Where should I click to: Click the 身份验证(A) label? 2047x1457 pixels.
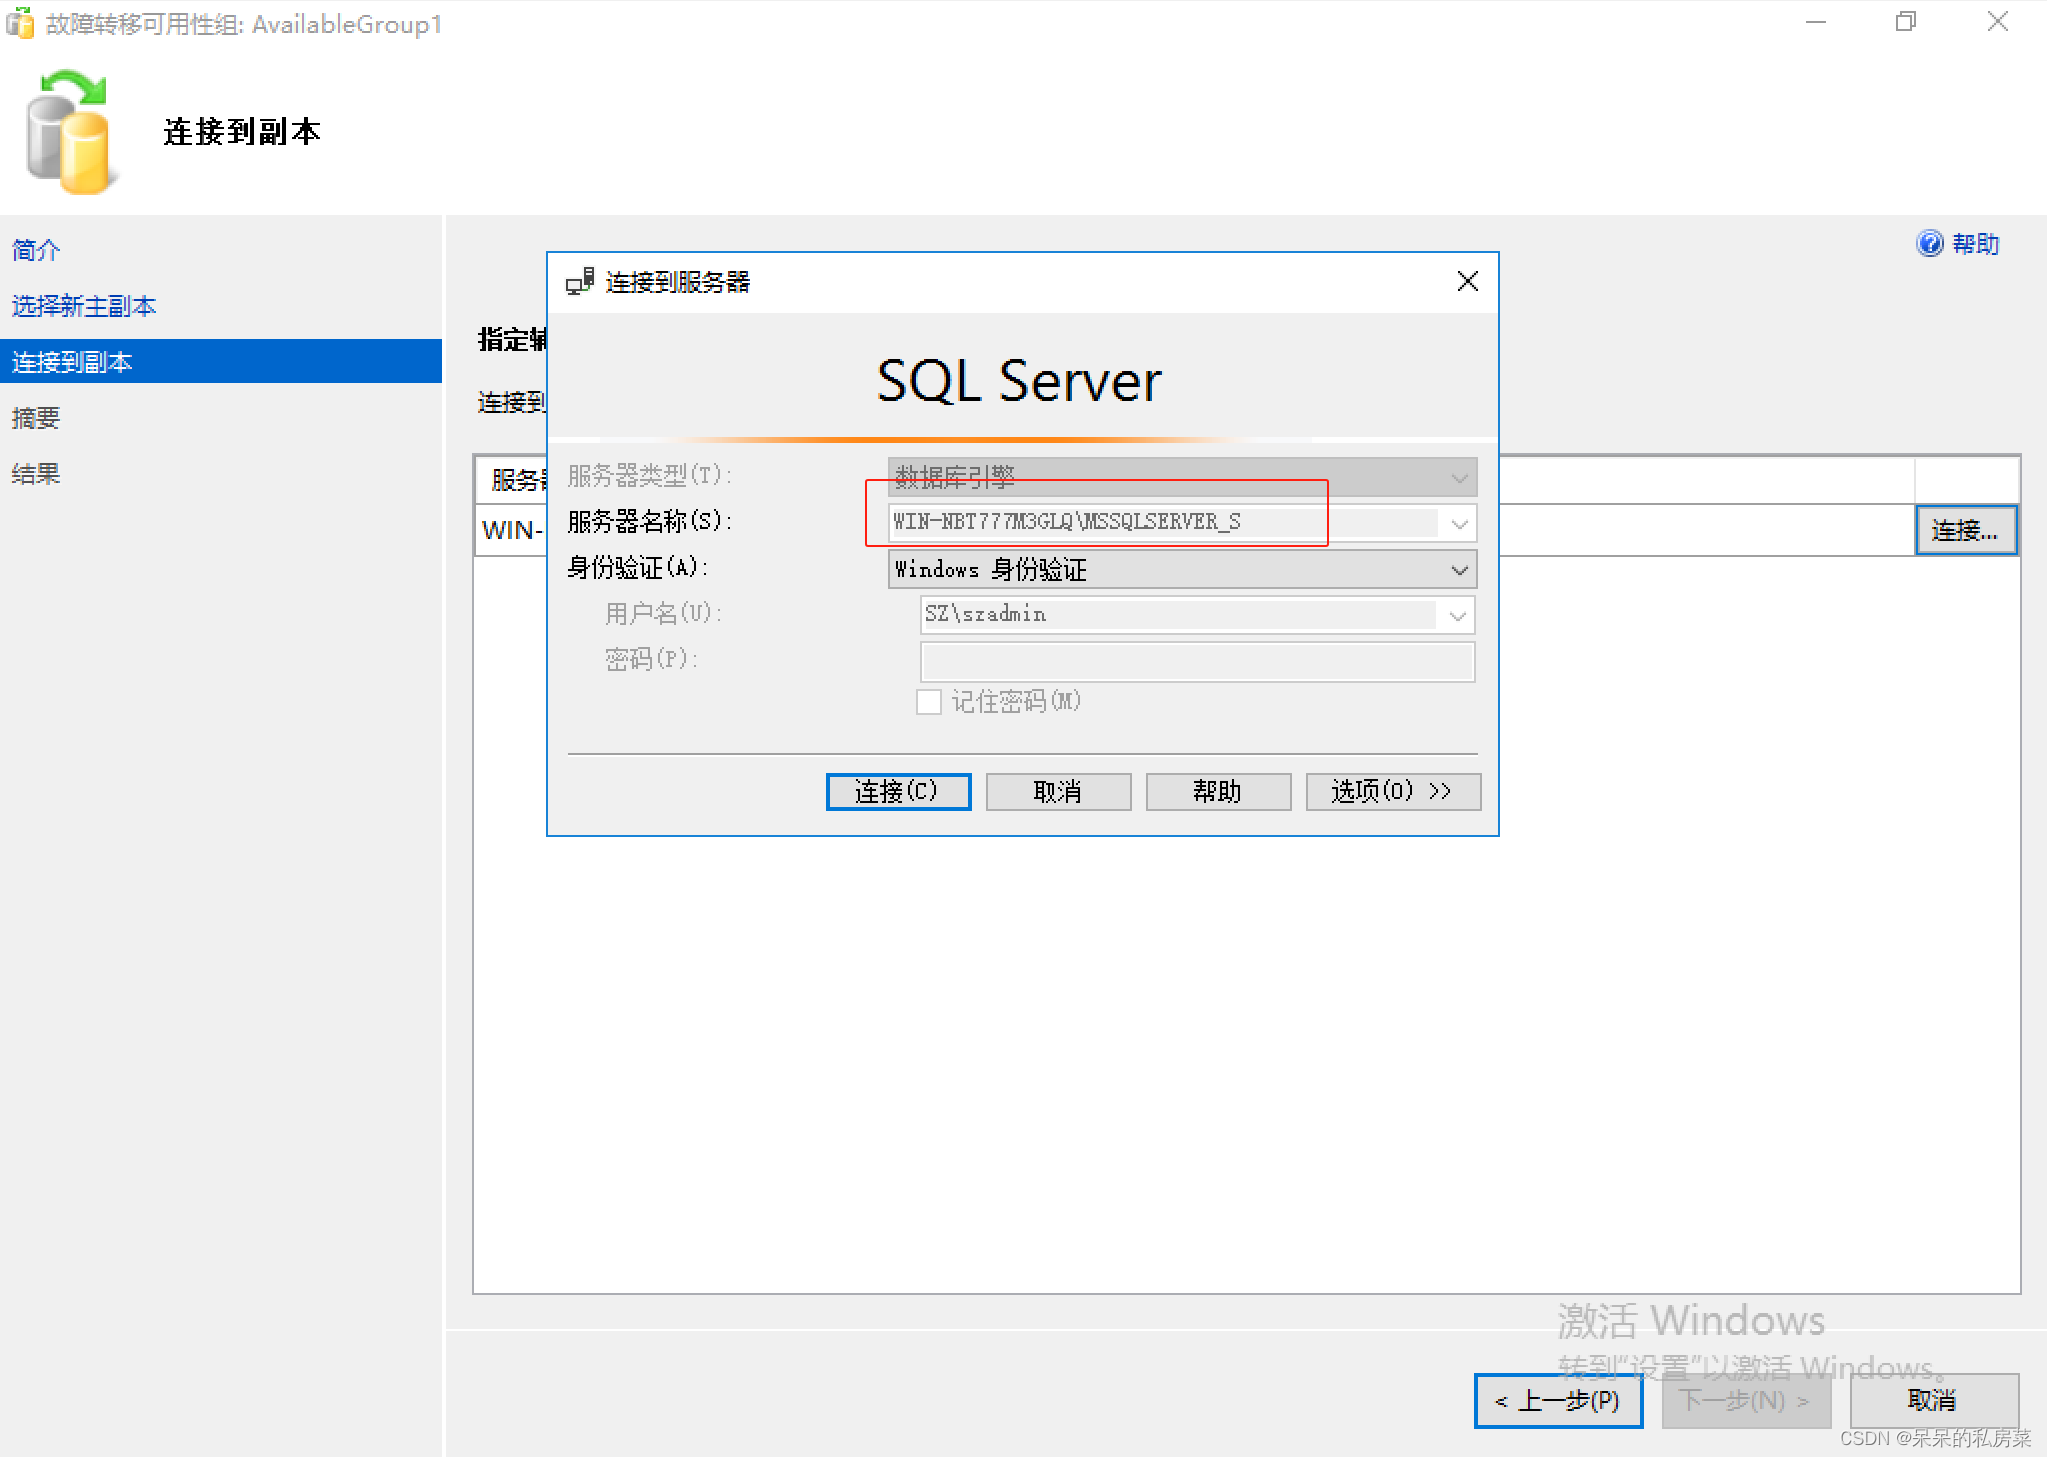pos(638,568)
